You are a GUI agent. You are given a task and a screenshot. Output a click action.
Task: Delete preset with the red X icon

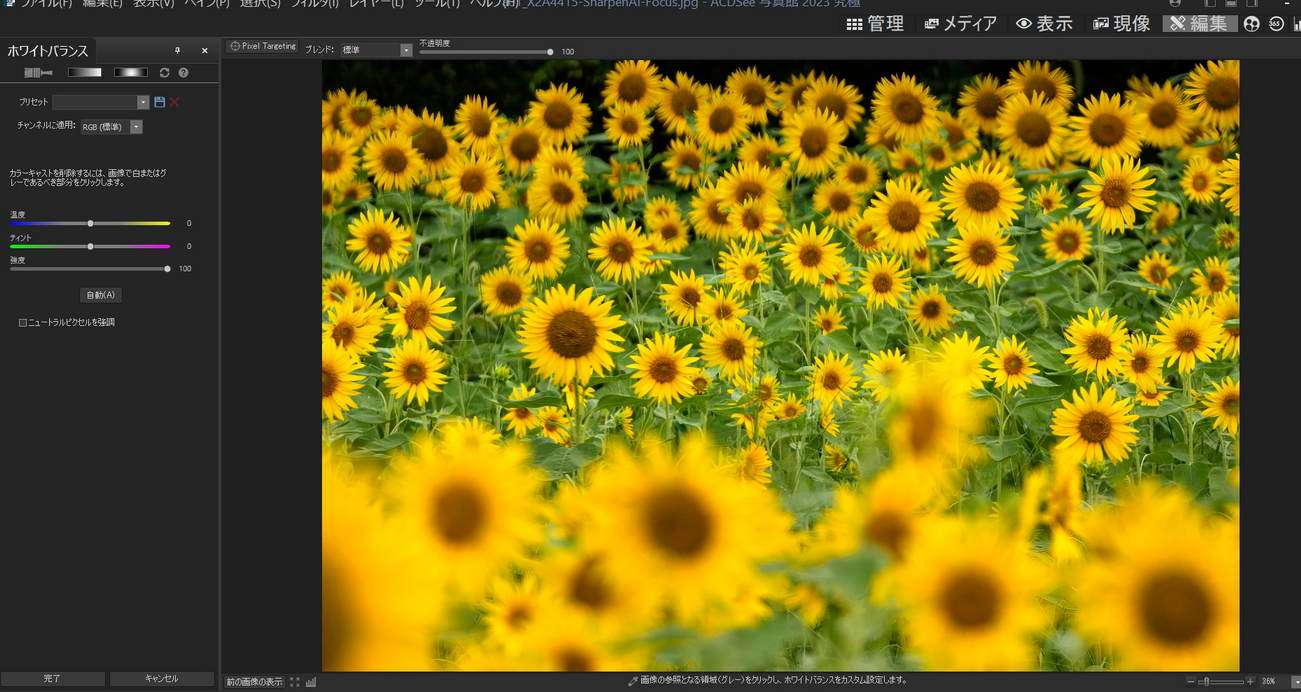(x=175, y=102)
